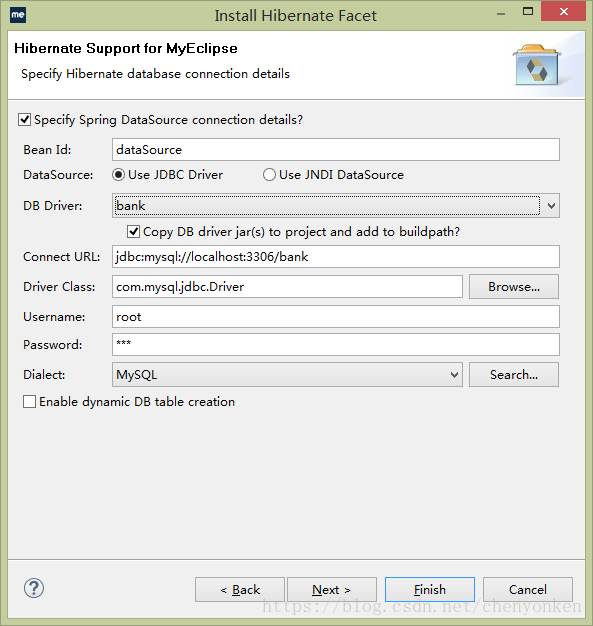Expand the Dialect MySQL dropdown
593x626 pixels.
287,374
